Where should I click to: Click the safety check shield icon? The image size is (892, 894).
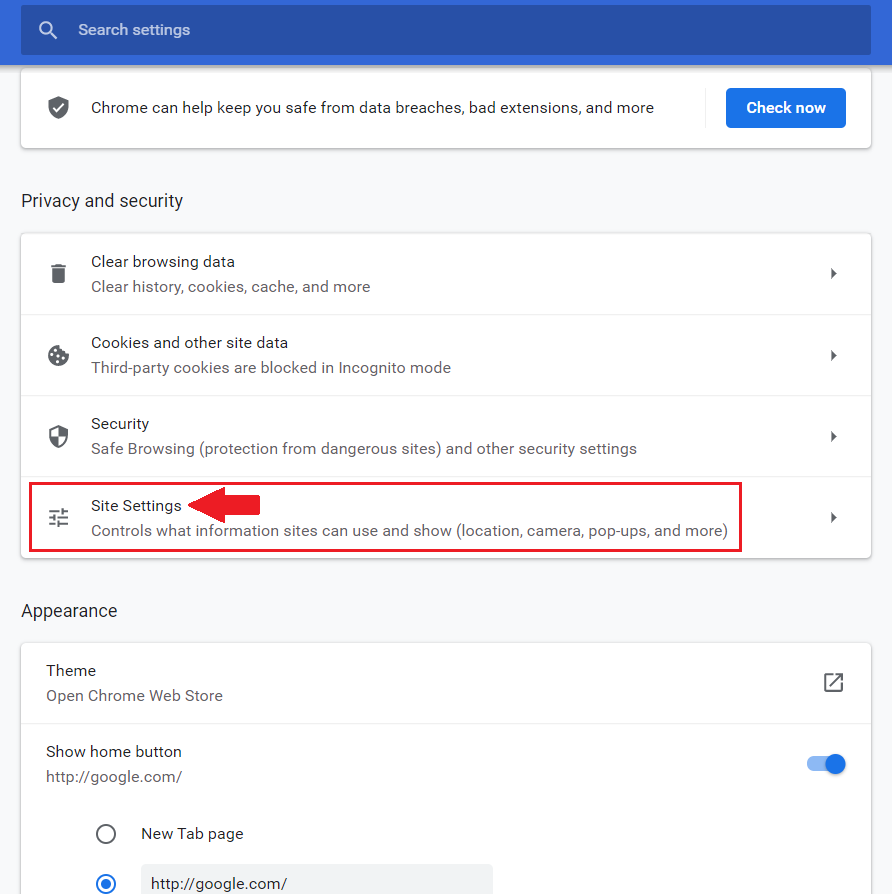point(58,108)
